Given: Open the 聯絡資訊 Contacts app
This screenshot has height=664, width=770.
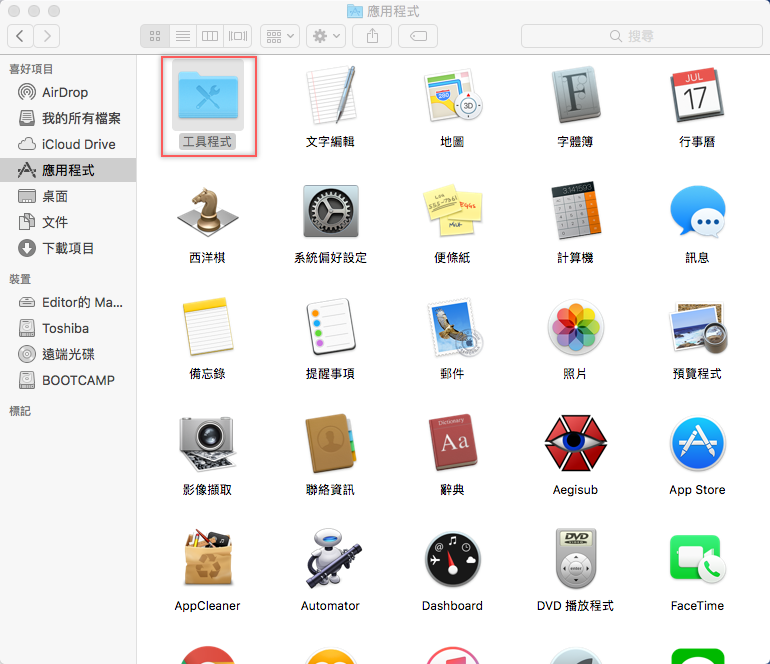Looking at the screenshot, I should [330, 443].
